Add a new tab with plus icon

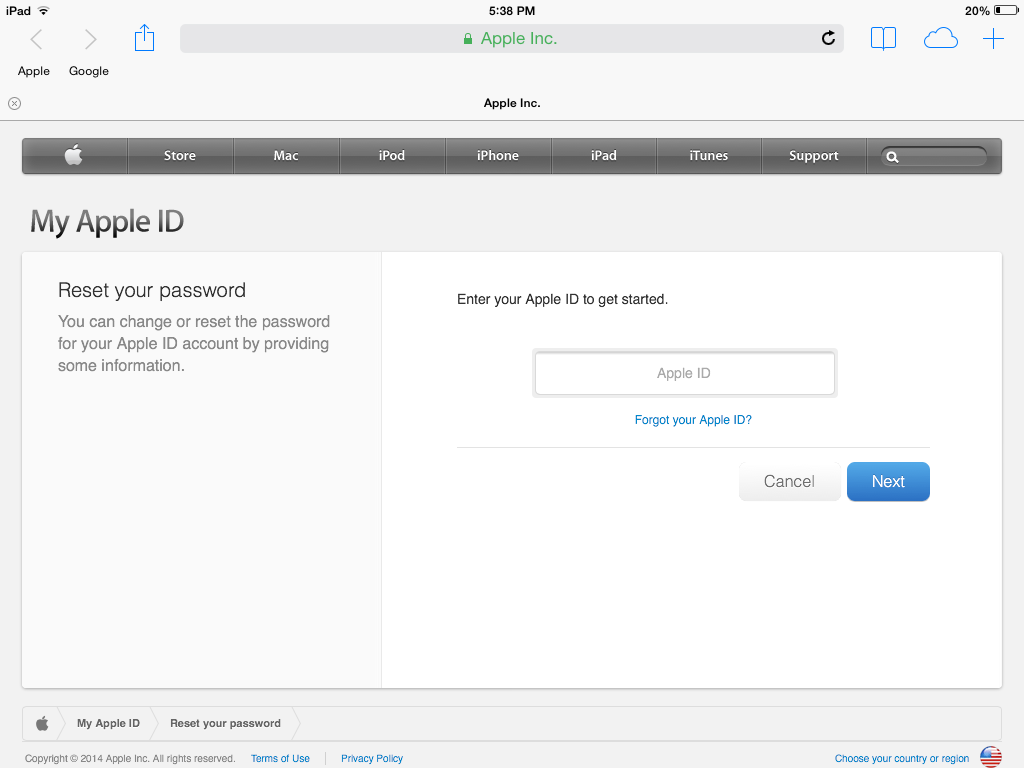[993, 39]
